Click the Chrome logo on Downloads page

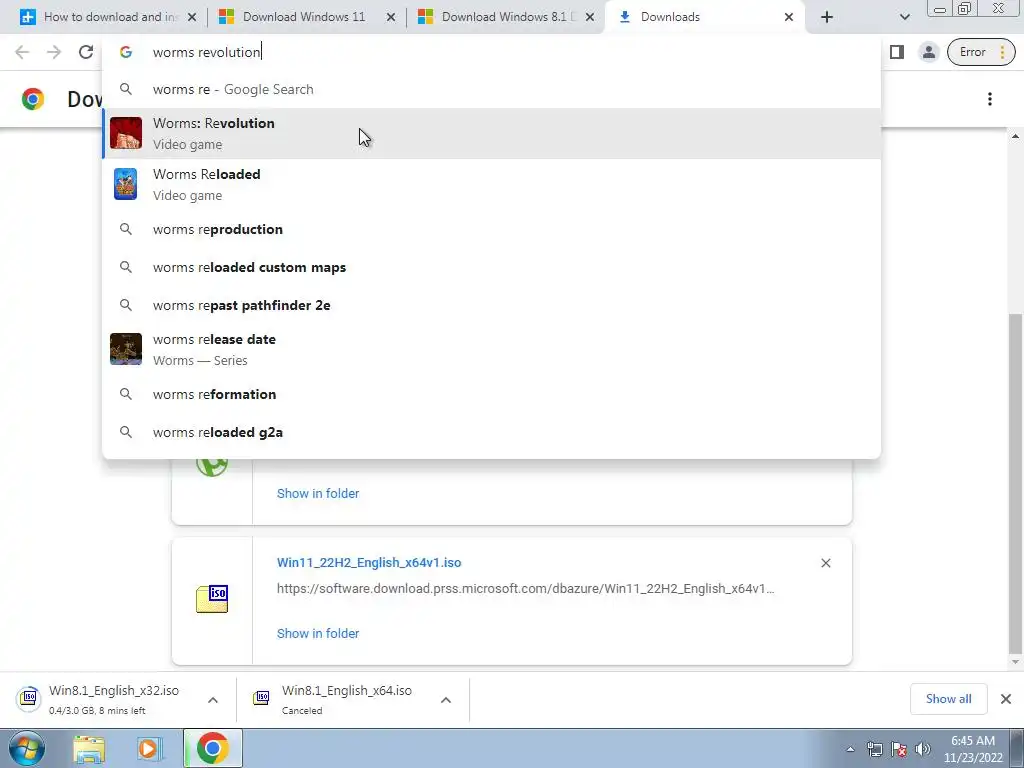pyautogui.click(x=33, y=99)
